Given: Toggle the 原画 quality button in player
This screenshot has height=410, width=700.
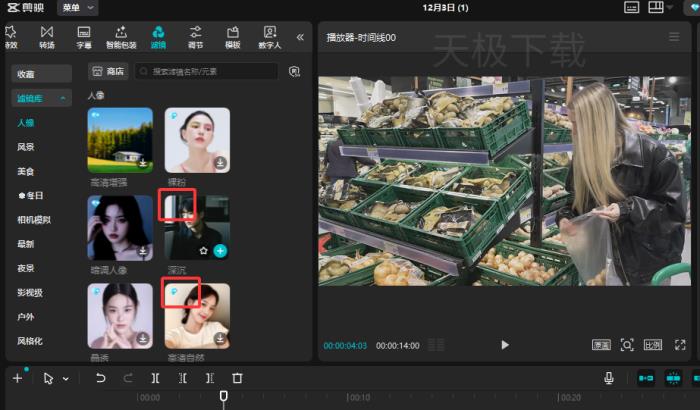Looking at the screenshot, I should [x=601, y=345].
